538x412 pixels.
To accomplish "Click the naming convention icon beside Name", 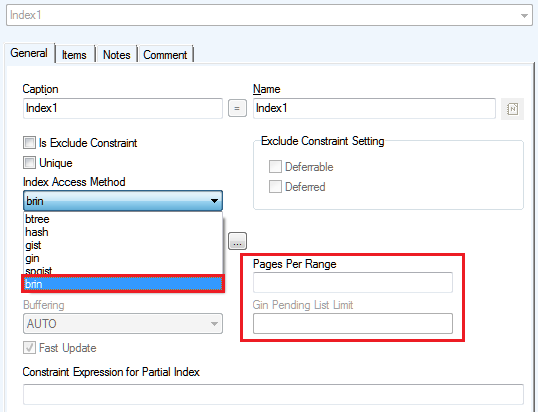I will coord(512,109).
